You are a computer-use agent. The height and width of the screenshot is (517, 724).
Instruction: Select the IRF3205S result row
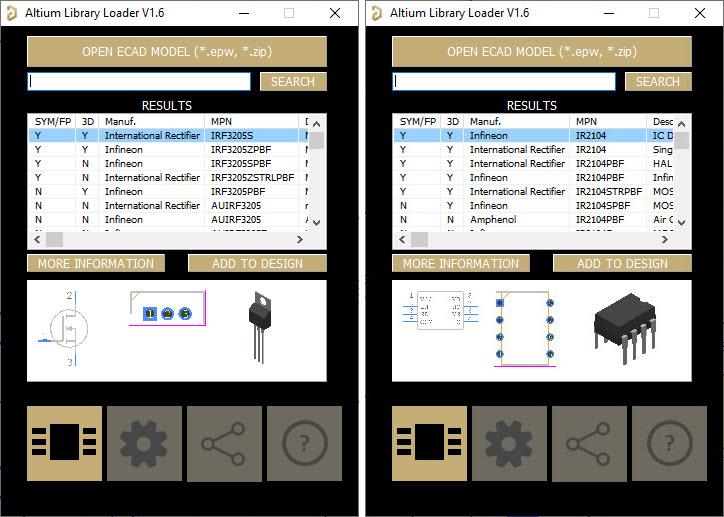(x=168, y=135)
